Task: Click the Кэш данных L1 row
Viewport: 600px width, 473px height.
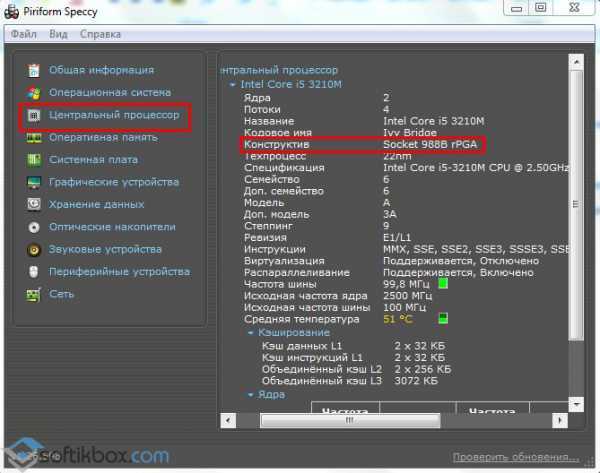Action: tap(353, 346)
